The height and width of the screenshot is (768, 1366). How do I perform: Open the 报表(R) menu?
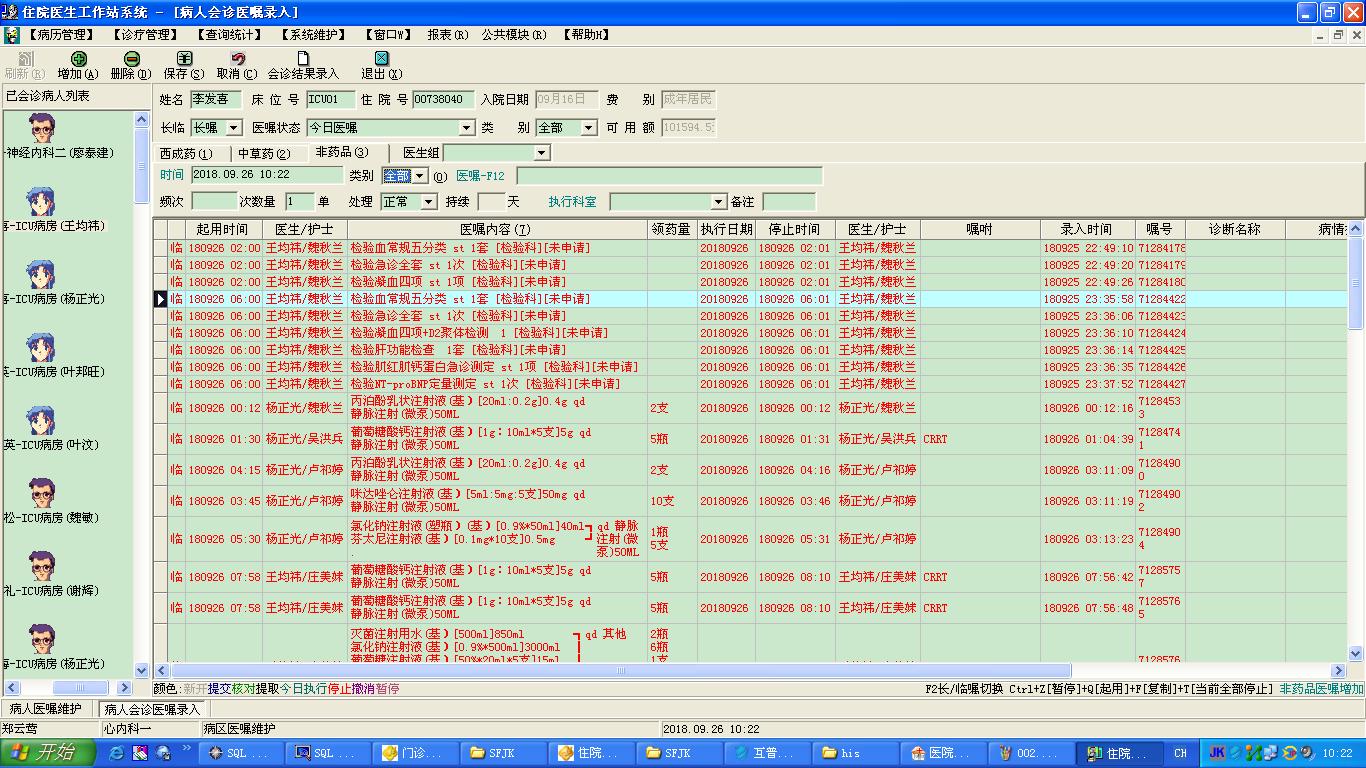[x=447, y=35]
